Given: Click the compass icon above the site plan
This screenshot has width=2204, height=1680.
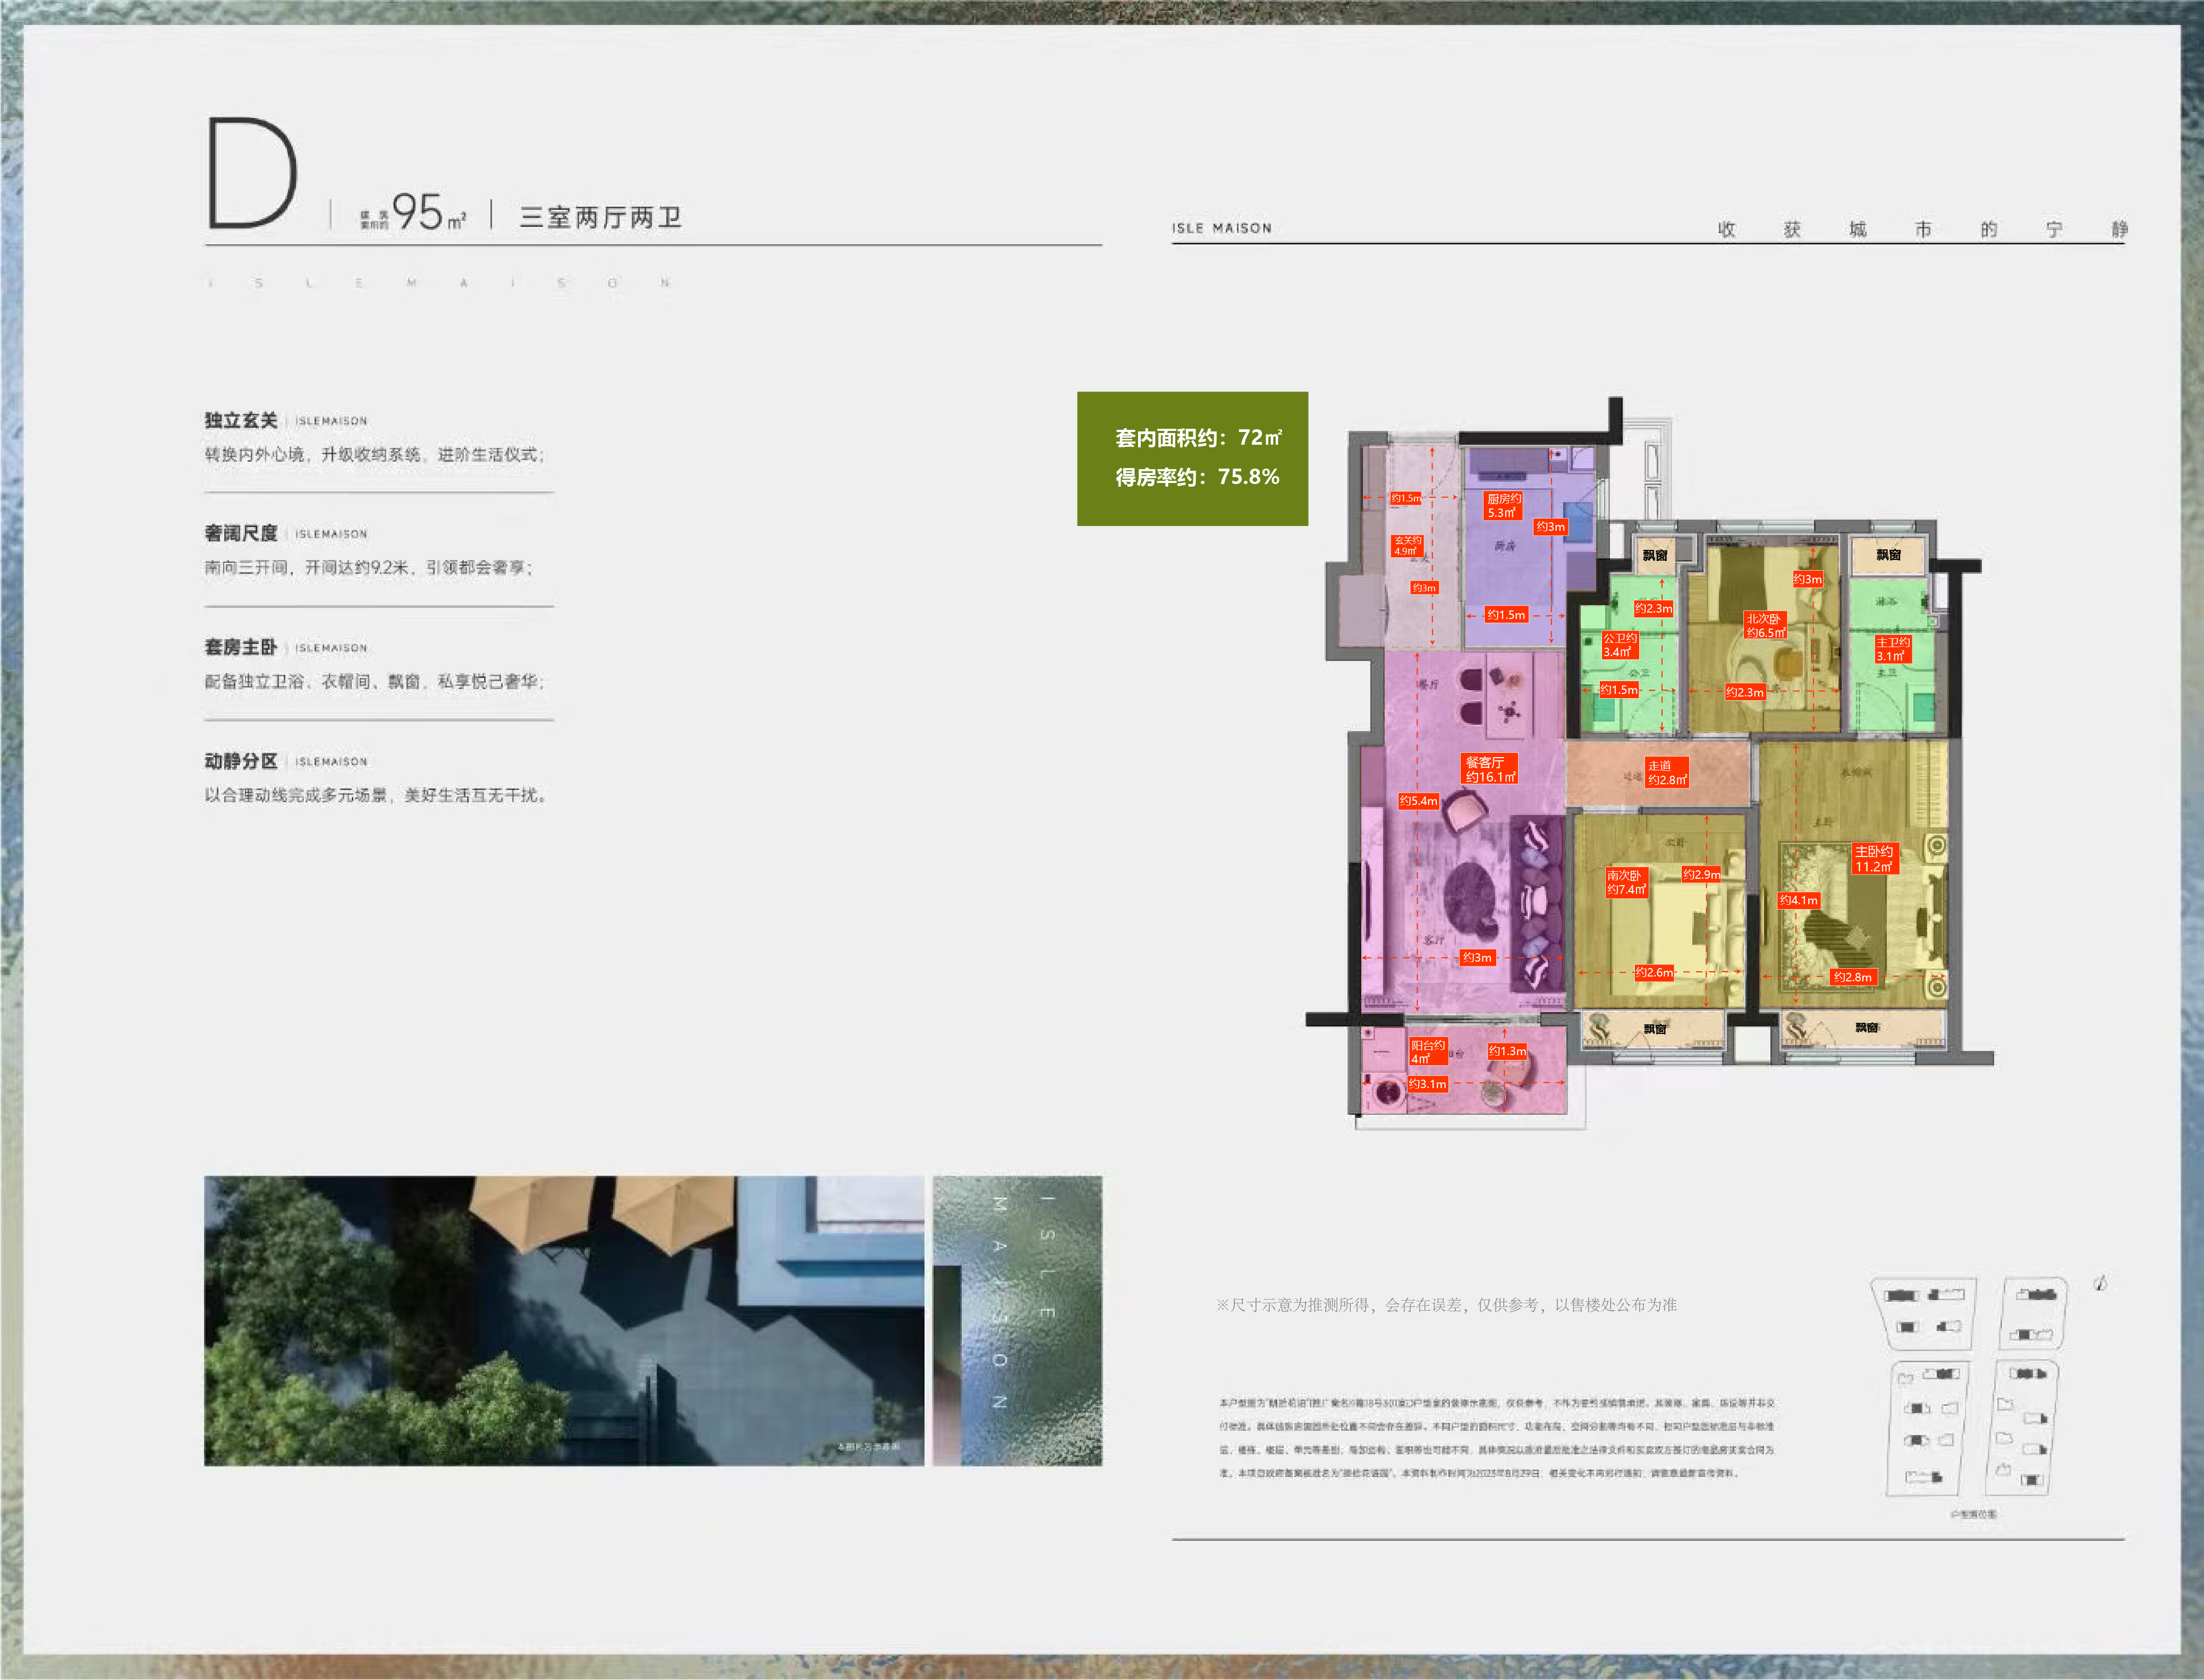Looking at the screenshot, I should tap(2100, 1283).
